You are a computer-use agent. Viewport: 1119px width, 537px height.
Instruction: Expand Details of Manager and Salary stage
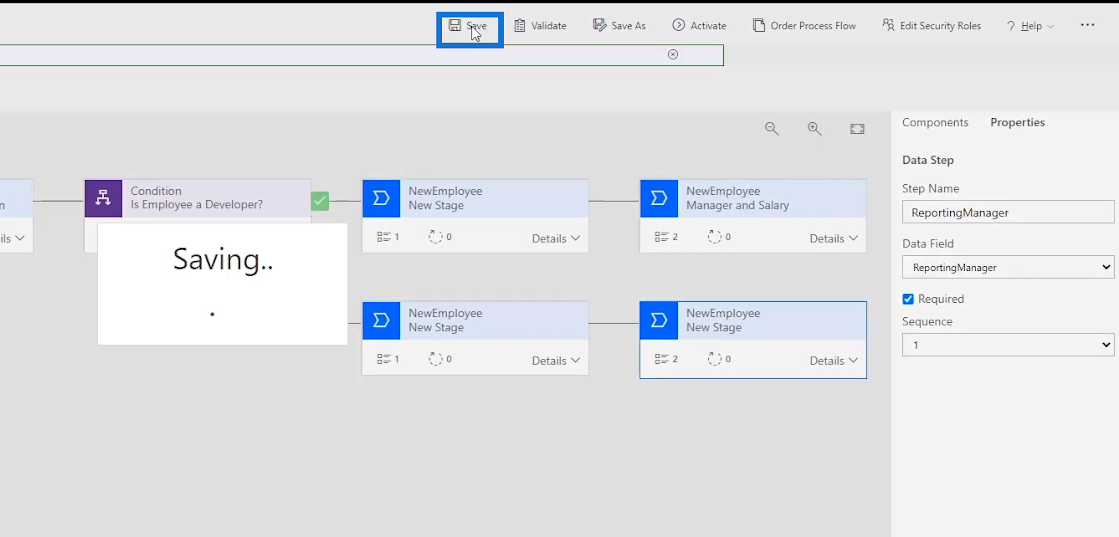[x=834, y=239]
